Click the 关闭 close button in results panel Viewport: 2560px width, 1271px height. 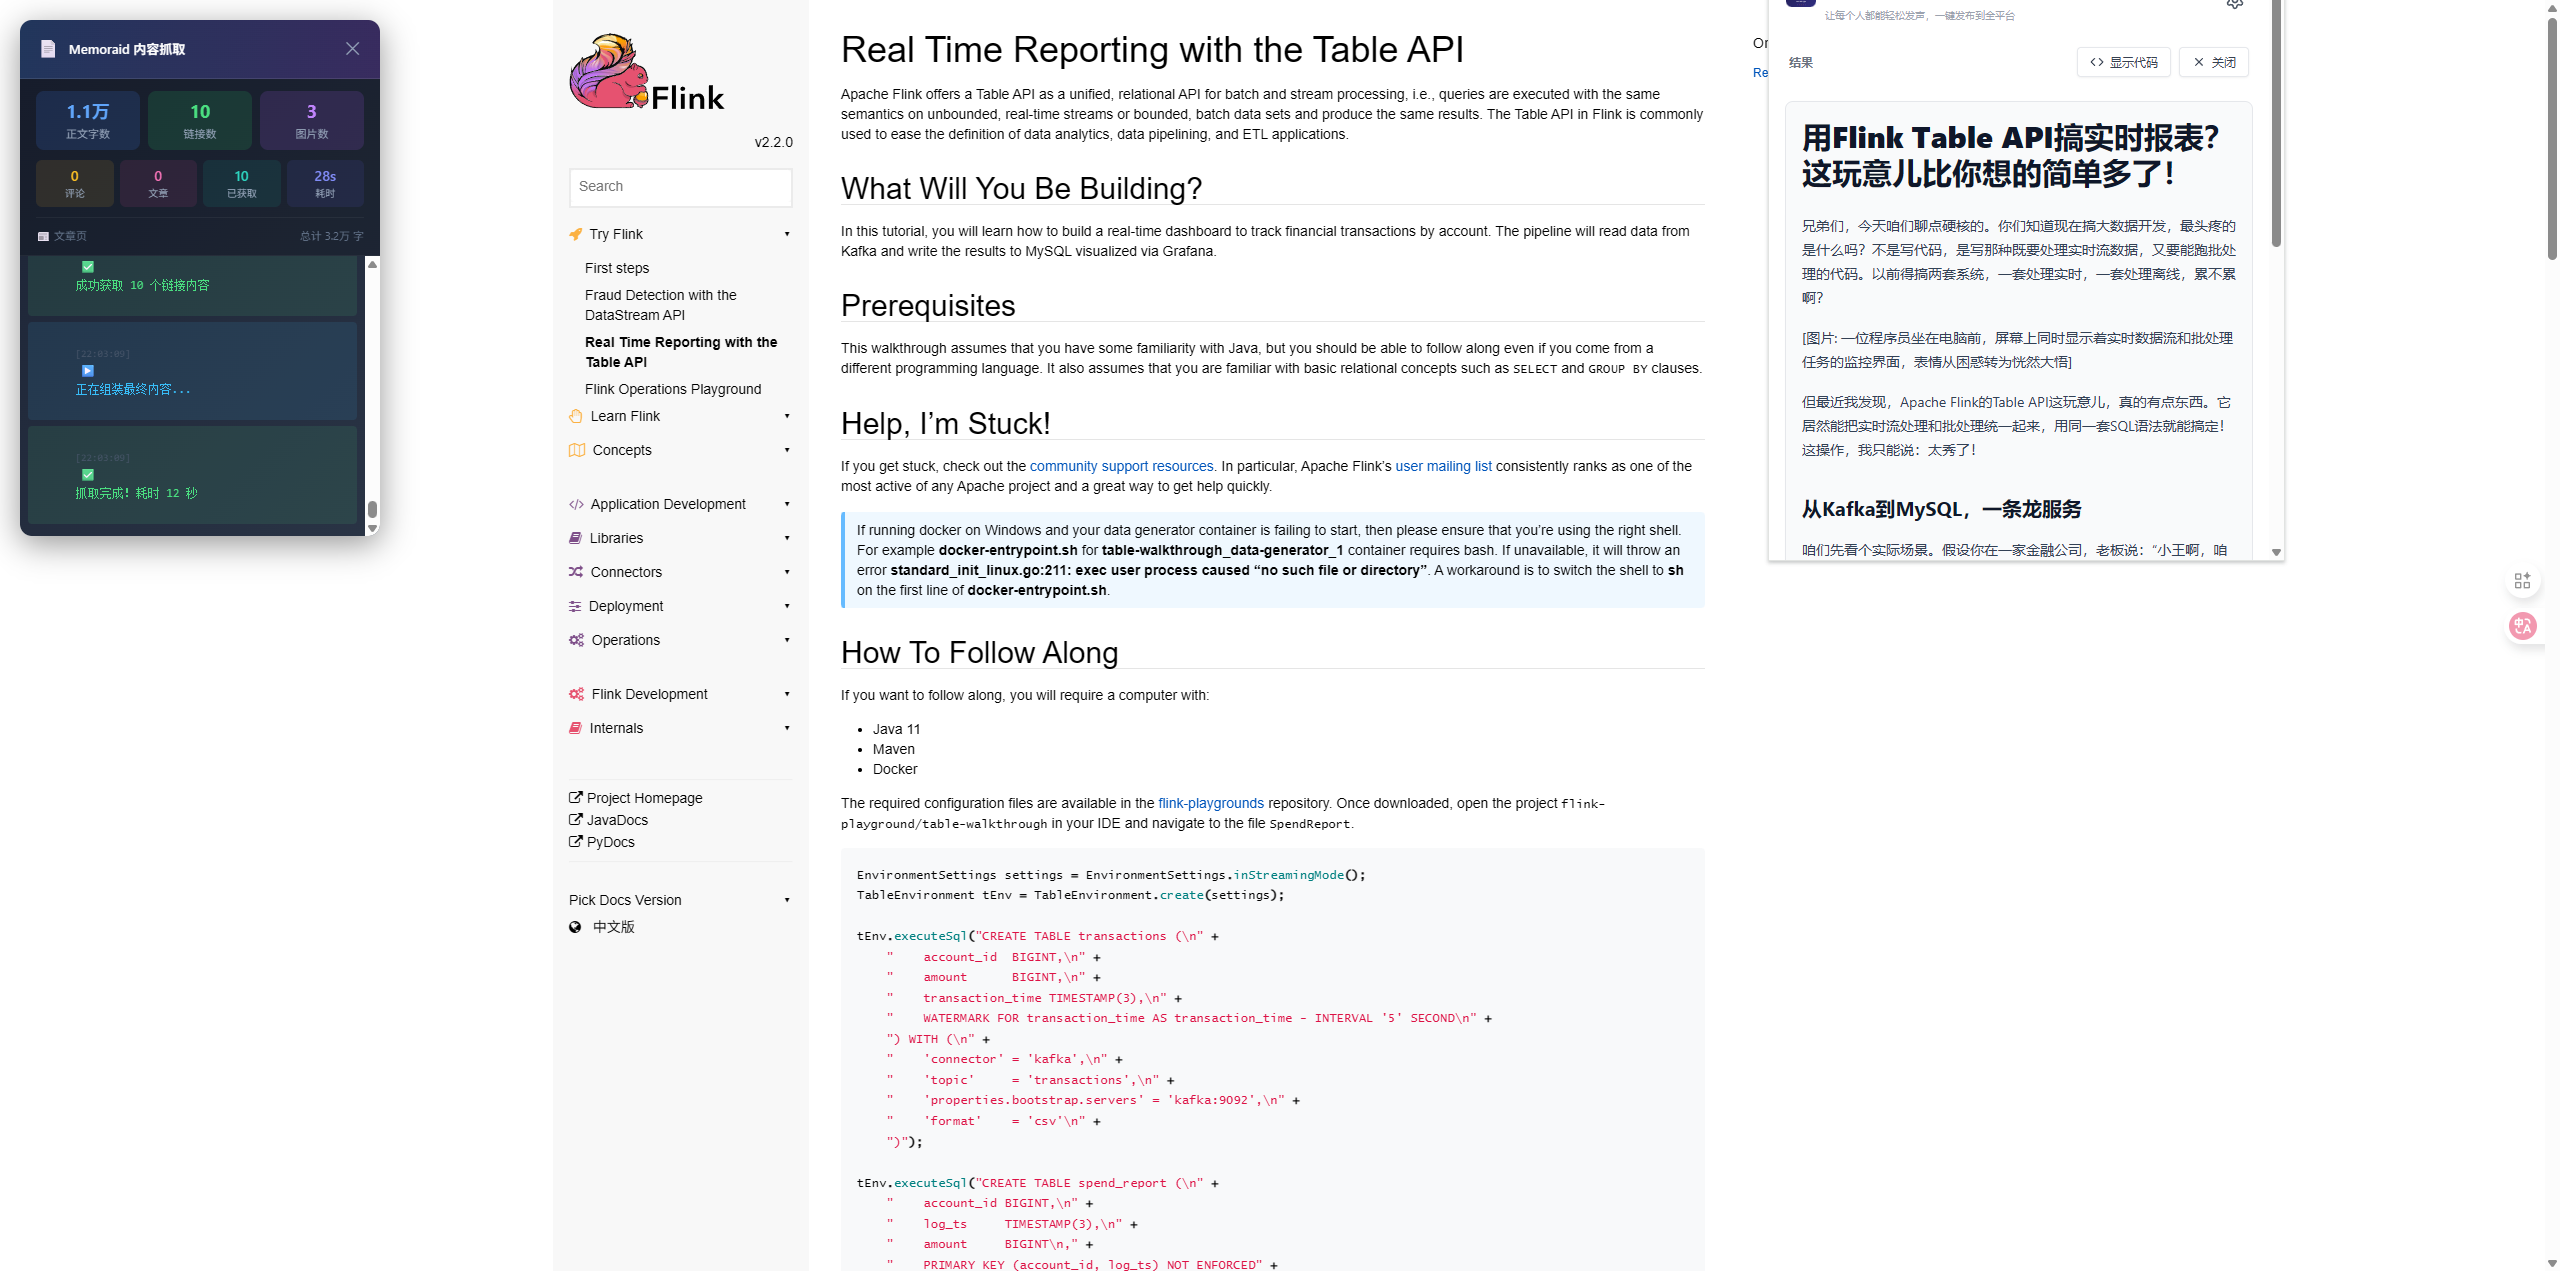[2214, 62]
